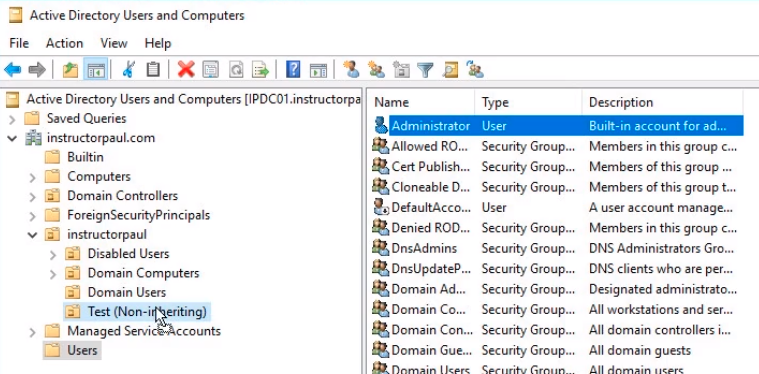Click the Cert Publishers group icon
Screen dimensions: 759x374
[381, 166]
